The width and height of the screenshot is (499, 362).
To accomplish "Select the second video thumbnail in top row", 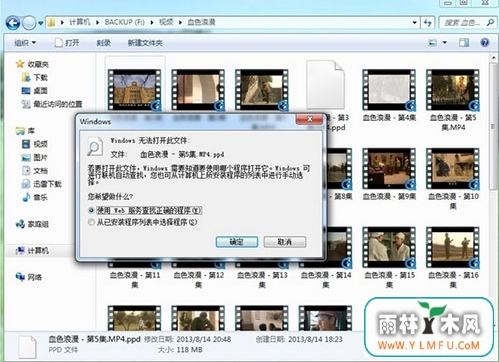I will (x=198, y=90).
